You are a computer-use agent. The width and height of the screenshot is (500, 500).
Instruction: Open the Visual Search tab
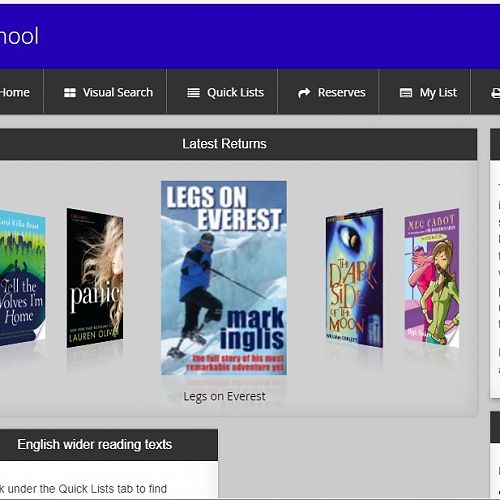[x=105, y=92]
